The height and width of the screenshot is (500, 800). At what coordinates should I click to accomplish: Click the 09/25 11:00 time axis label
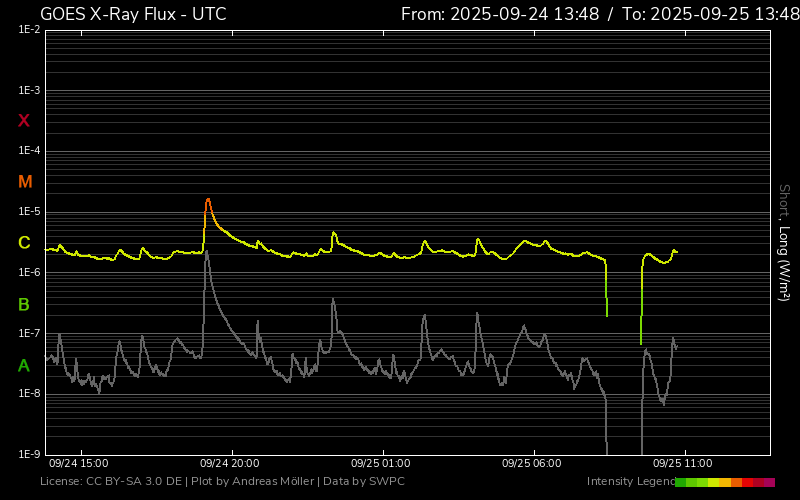click(683, 464)
